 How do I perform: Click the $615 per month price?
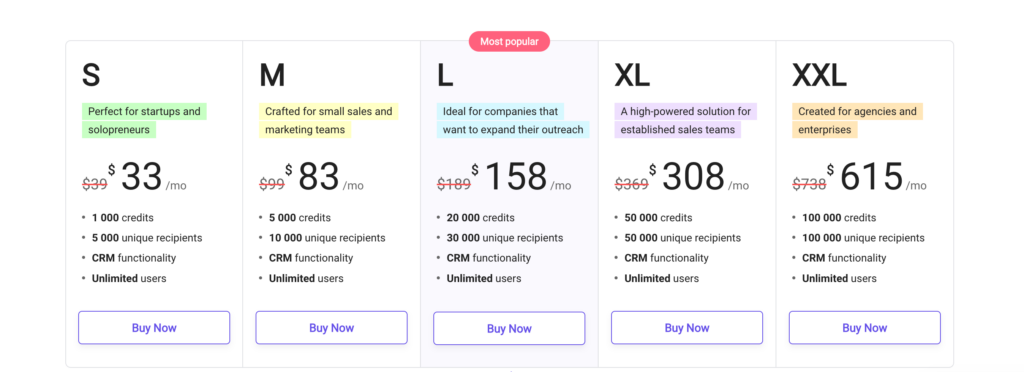pos(876,177)
